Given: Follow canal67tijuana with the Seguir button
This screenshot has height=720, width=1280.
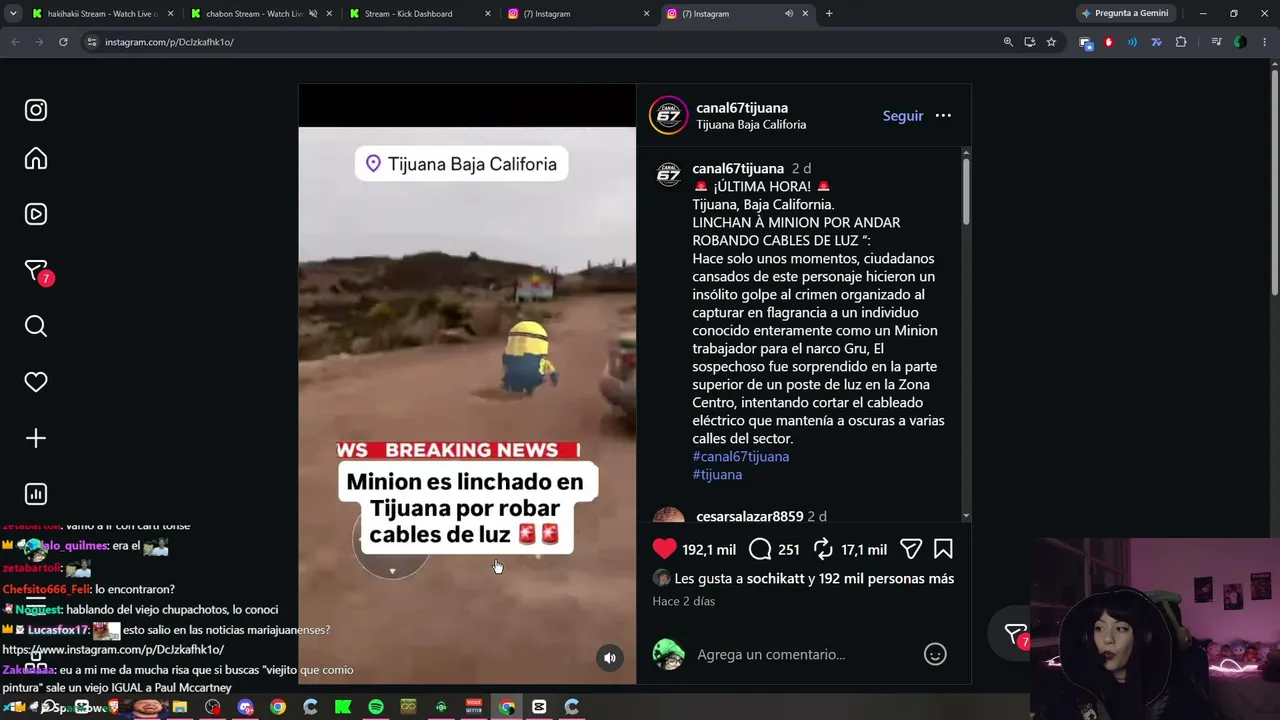Looking at the screenshot, I should click(903, 116).
